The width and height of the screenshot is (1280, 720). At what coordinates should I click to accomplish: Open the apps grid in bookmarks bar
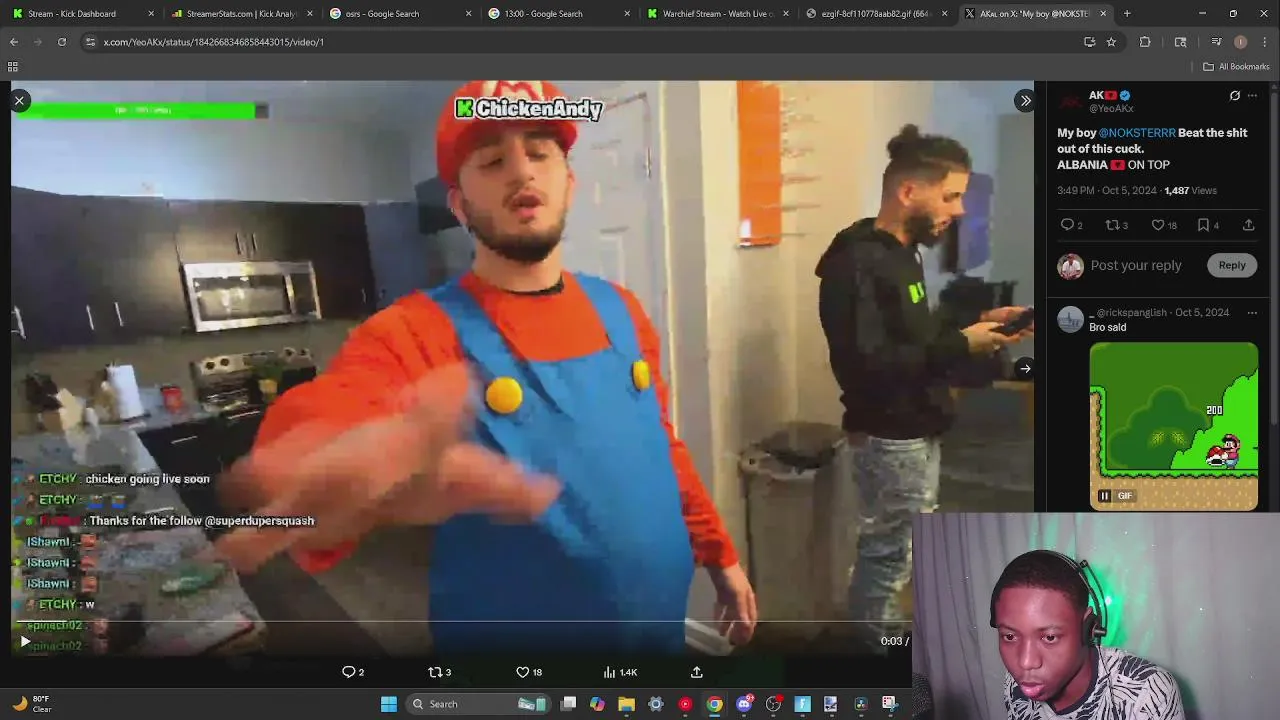pos(13,67)
